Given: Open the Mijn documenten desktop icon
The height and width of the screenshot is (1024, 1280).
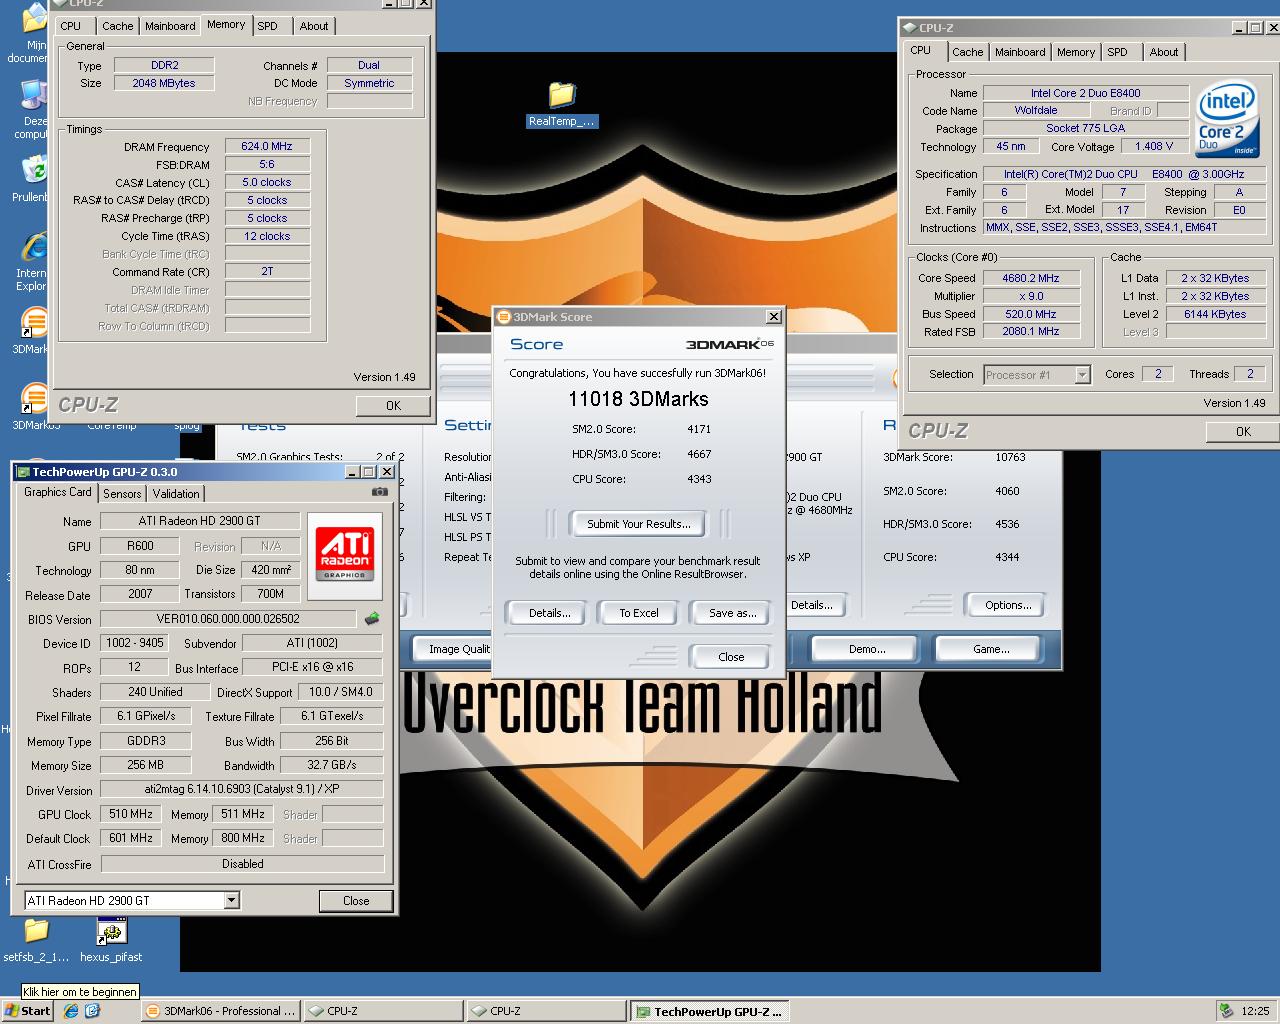Looking at the screenshot, I should (34, 30).
